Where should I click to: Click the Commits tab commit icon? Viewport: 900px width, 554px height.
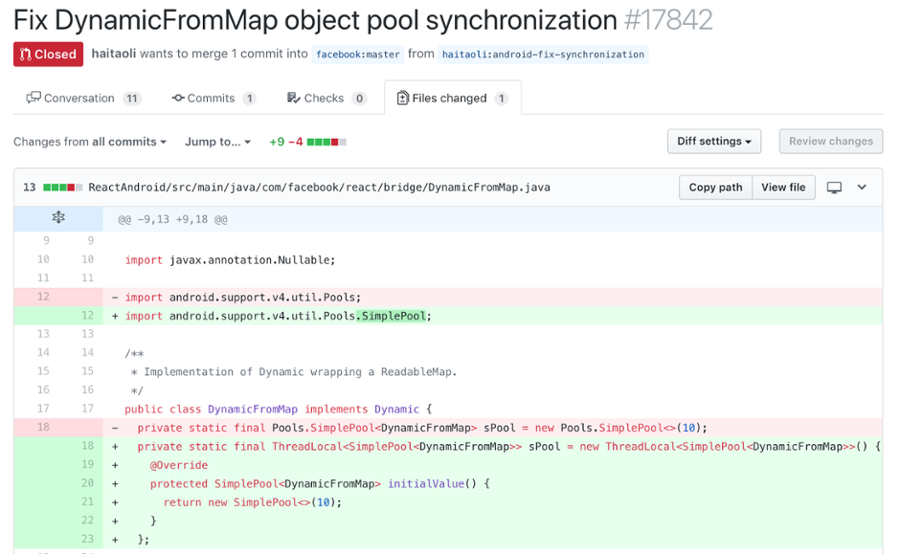[178, 98]
